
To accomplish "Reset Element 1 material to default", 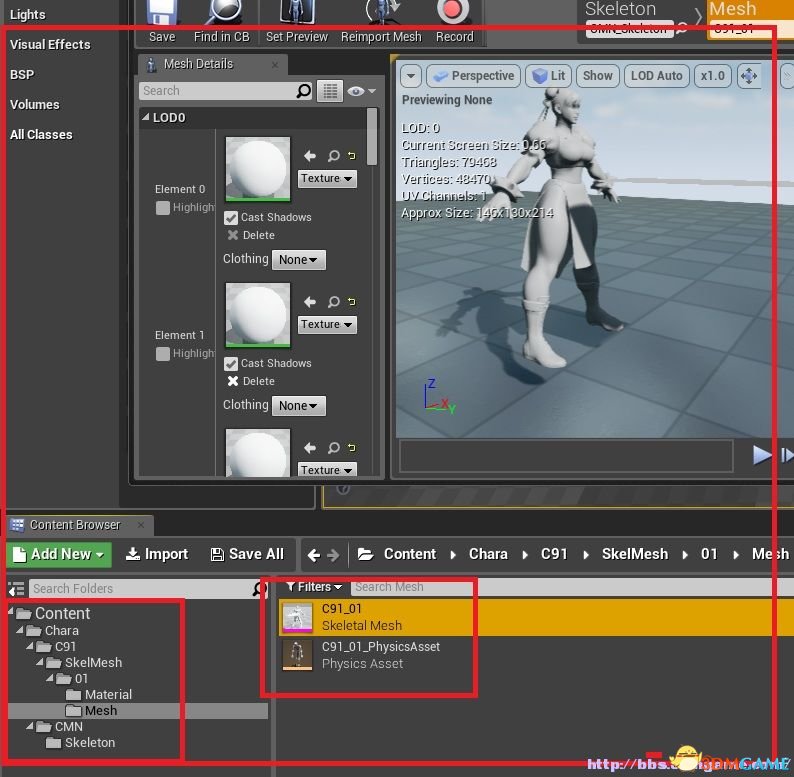I will pos(351,302).
